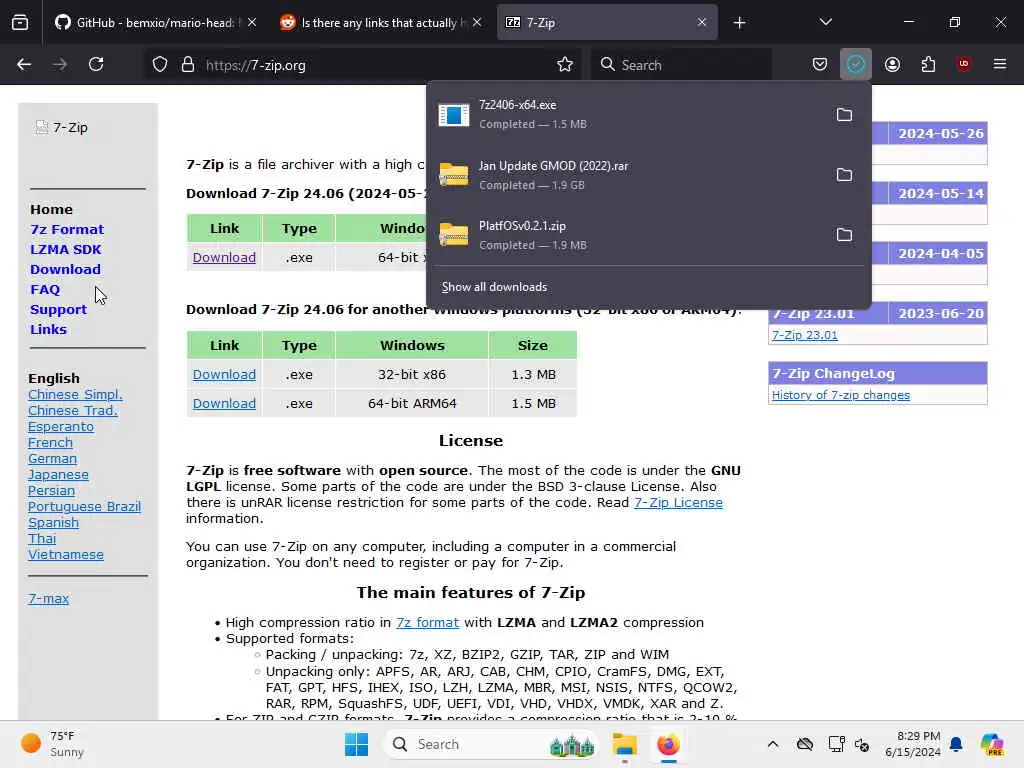Viewport: 1024px width, 768px height.
Task: Show 7z2406-x64.exe in folder
Action: pos(844,115)
